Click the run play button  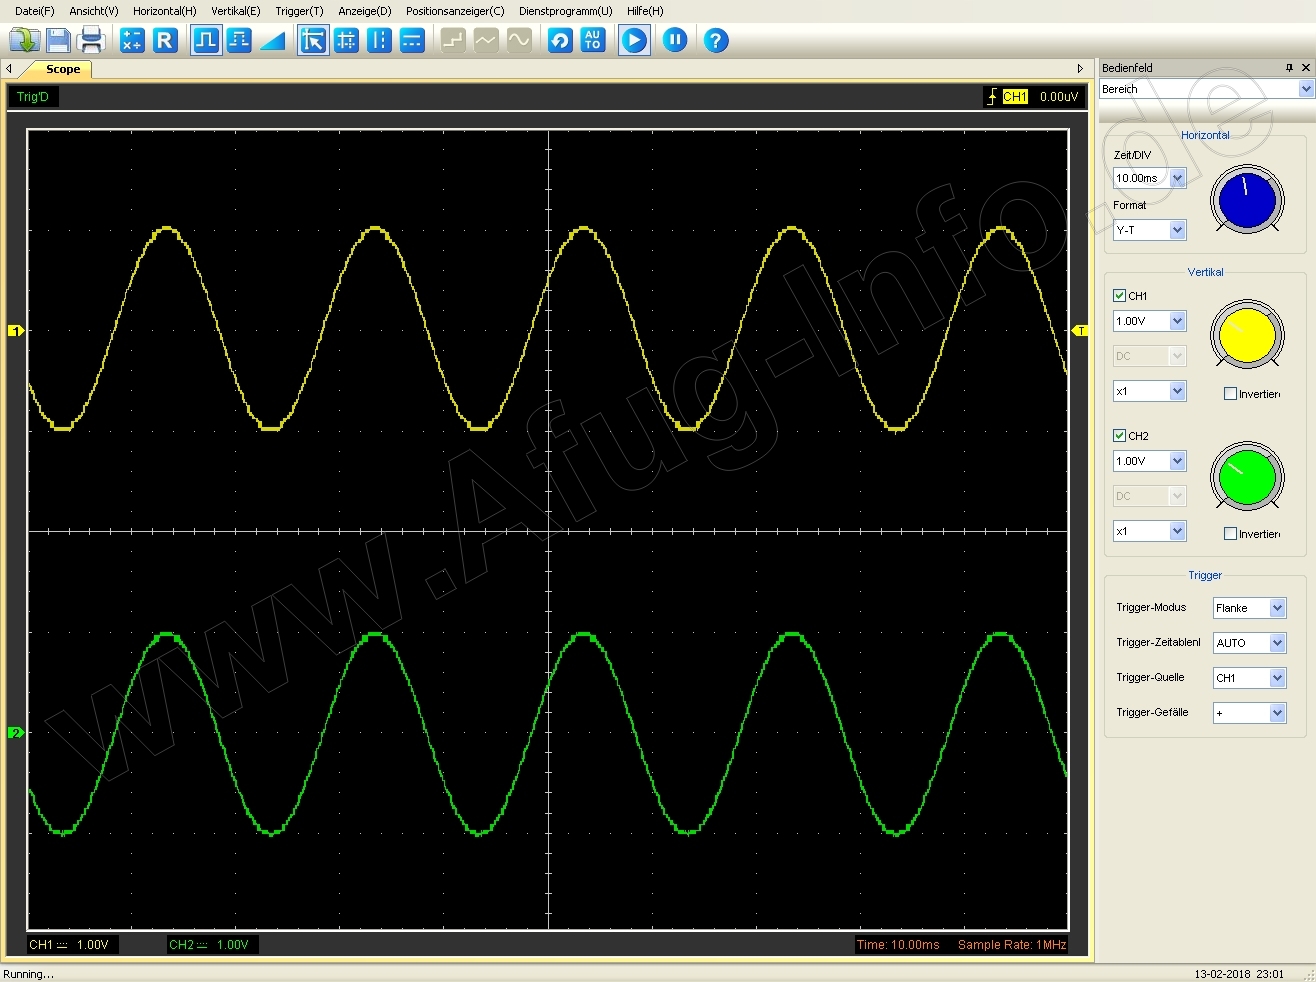click(634, 40)
